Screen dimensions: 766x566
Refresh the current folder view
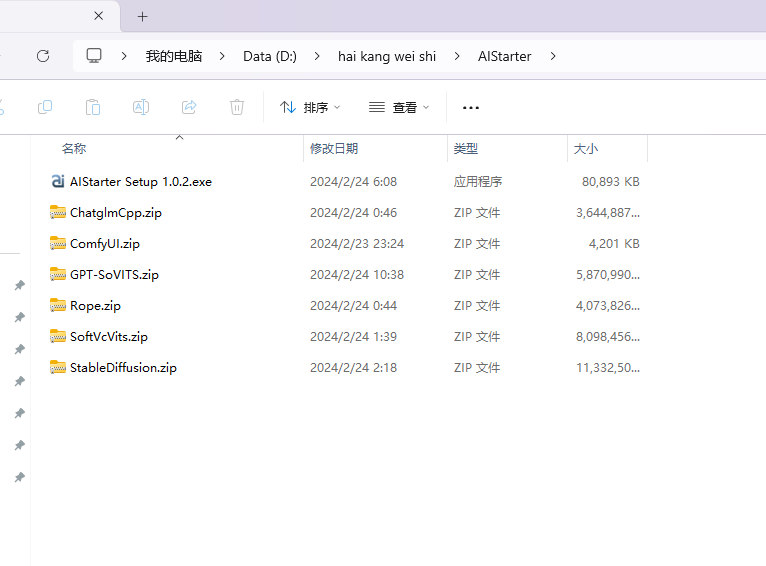point(43,56)
